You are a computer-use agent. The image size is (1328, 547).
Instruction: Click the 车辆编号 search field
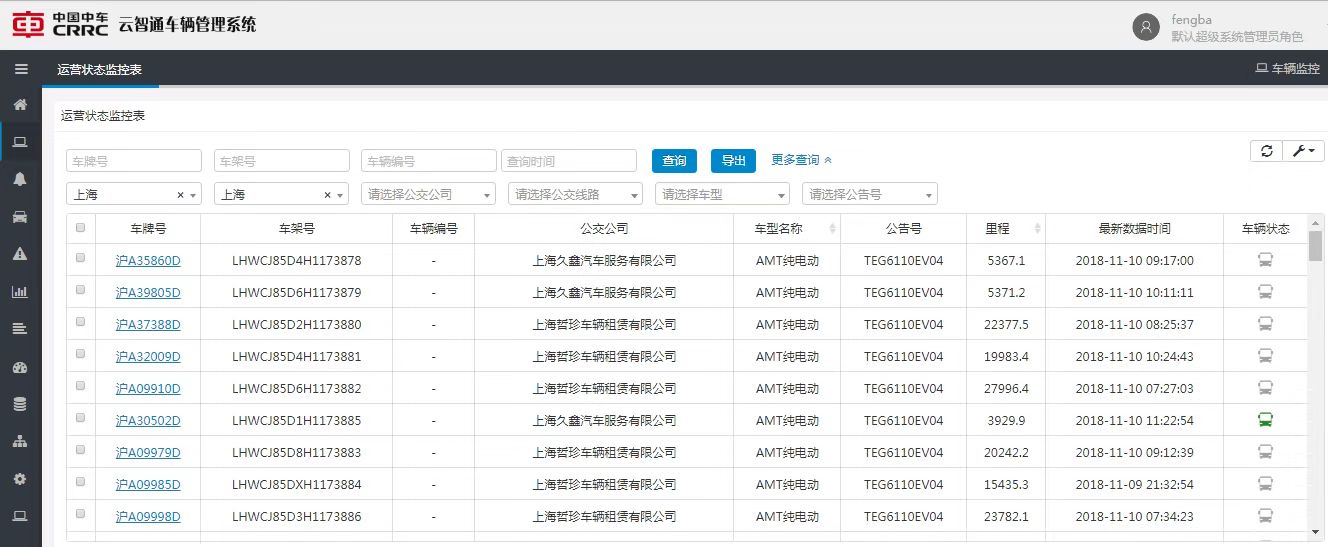pyautogui.click(x=428, y=161)
